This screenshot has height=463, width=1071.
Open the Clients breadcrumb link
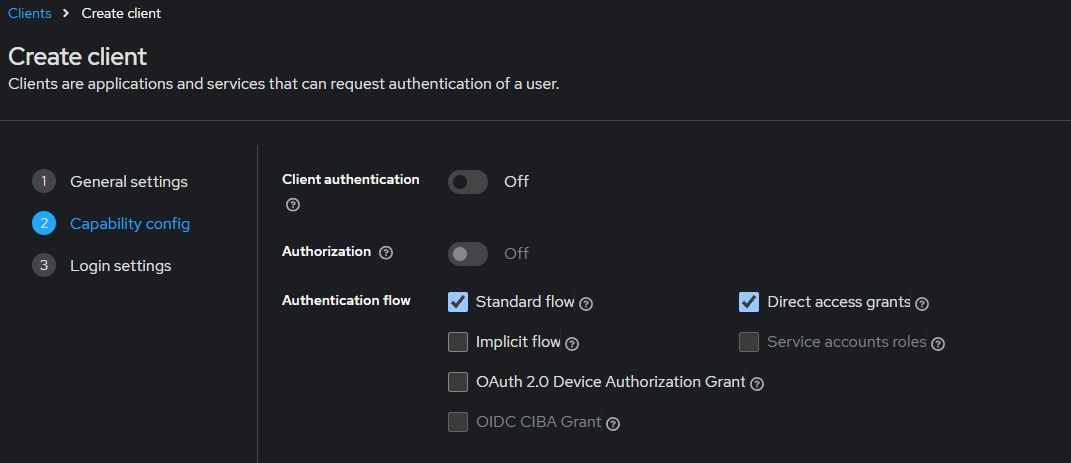coord(30,13)
